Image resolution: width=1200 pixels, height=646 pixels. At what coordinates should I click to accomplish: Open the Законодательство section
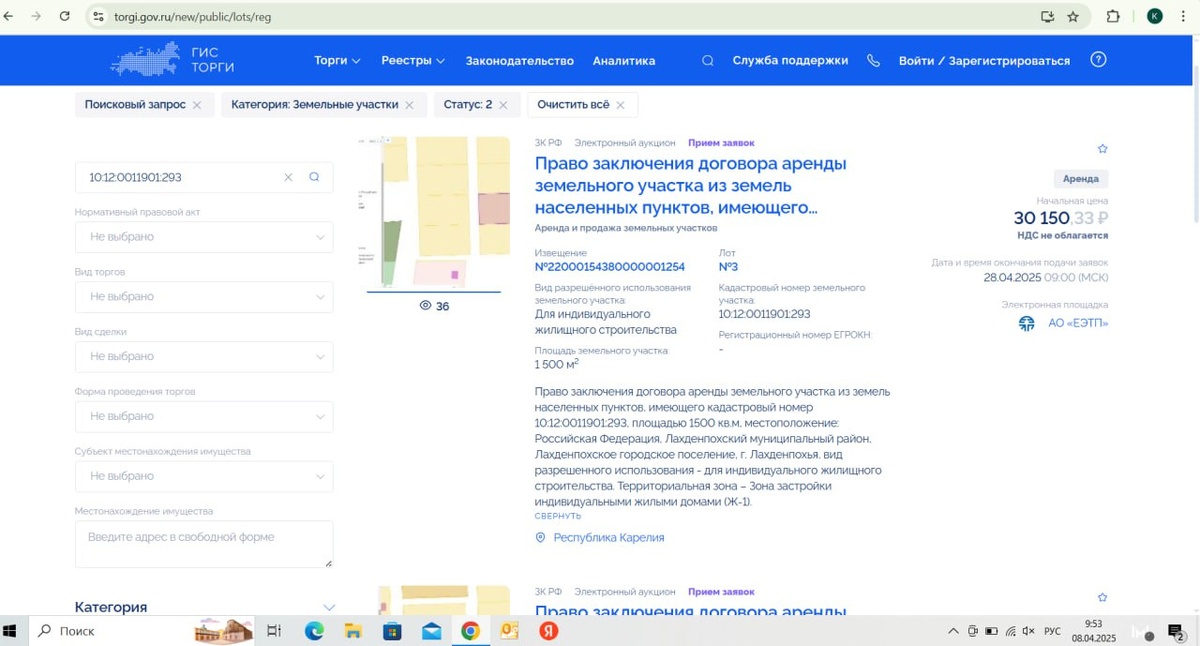519,61
